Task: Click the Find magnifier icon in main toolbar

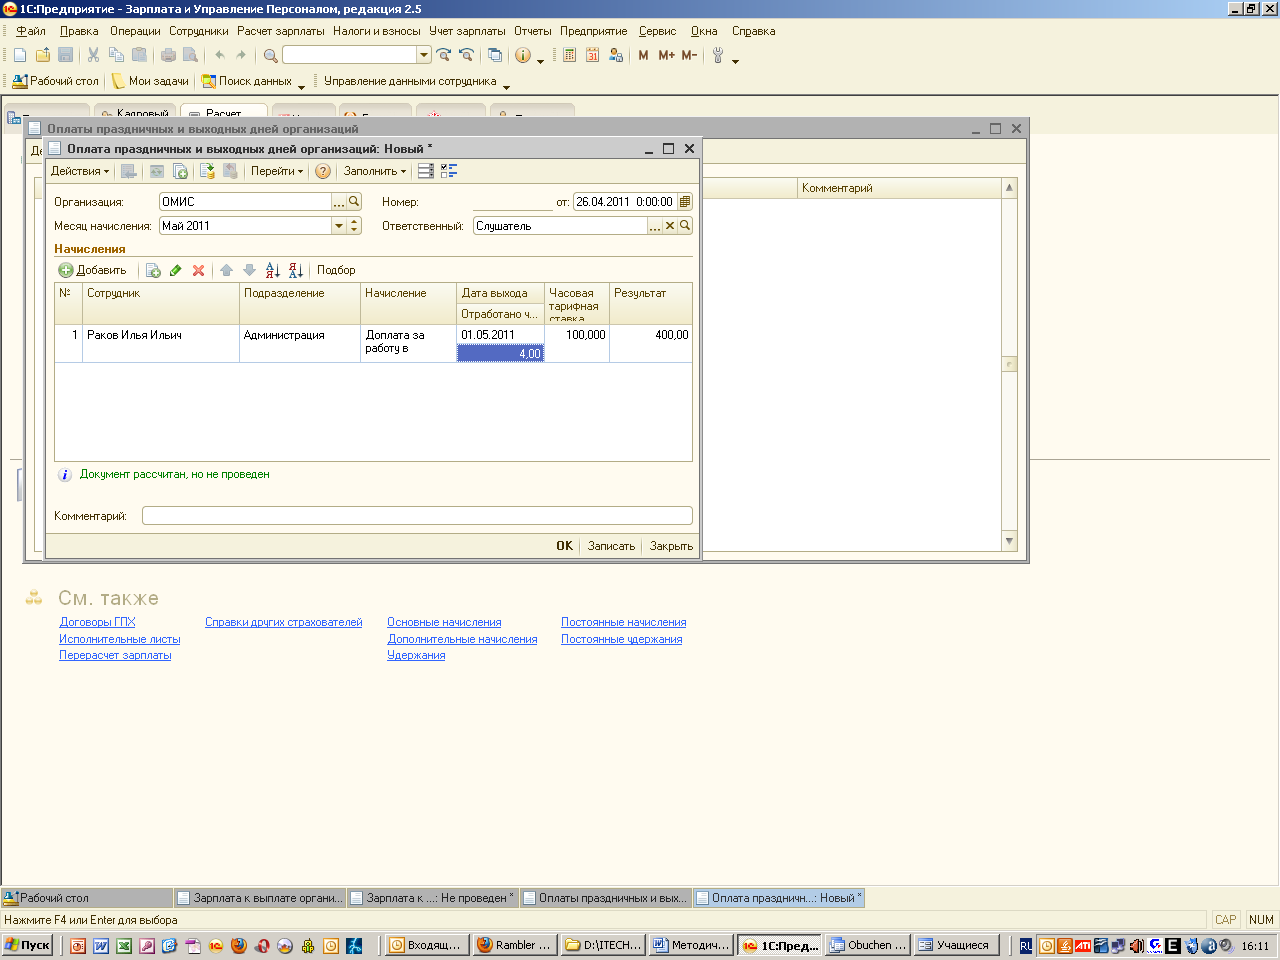Action: click(270, 55)
